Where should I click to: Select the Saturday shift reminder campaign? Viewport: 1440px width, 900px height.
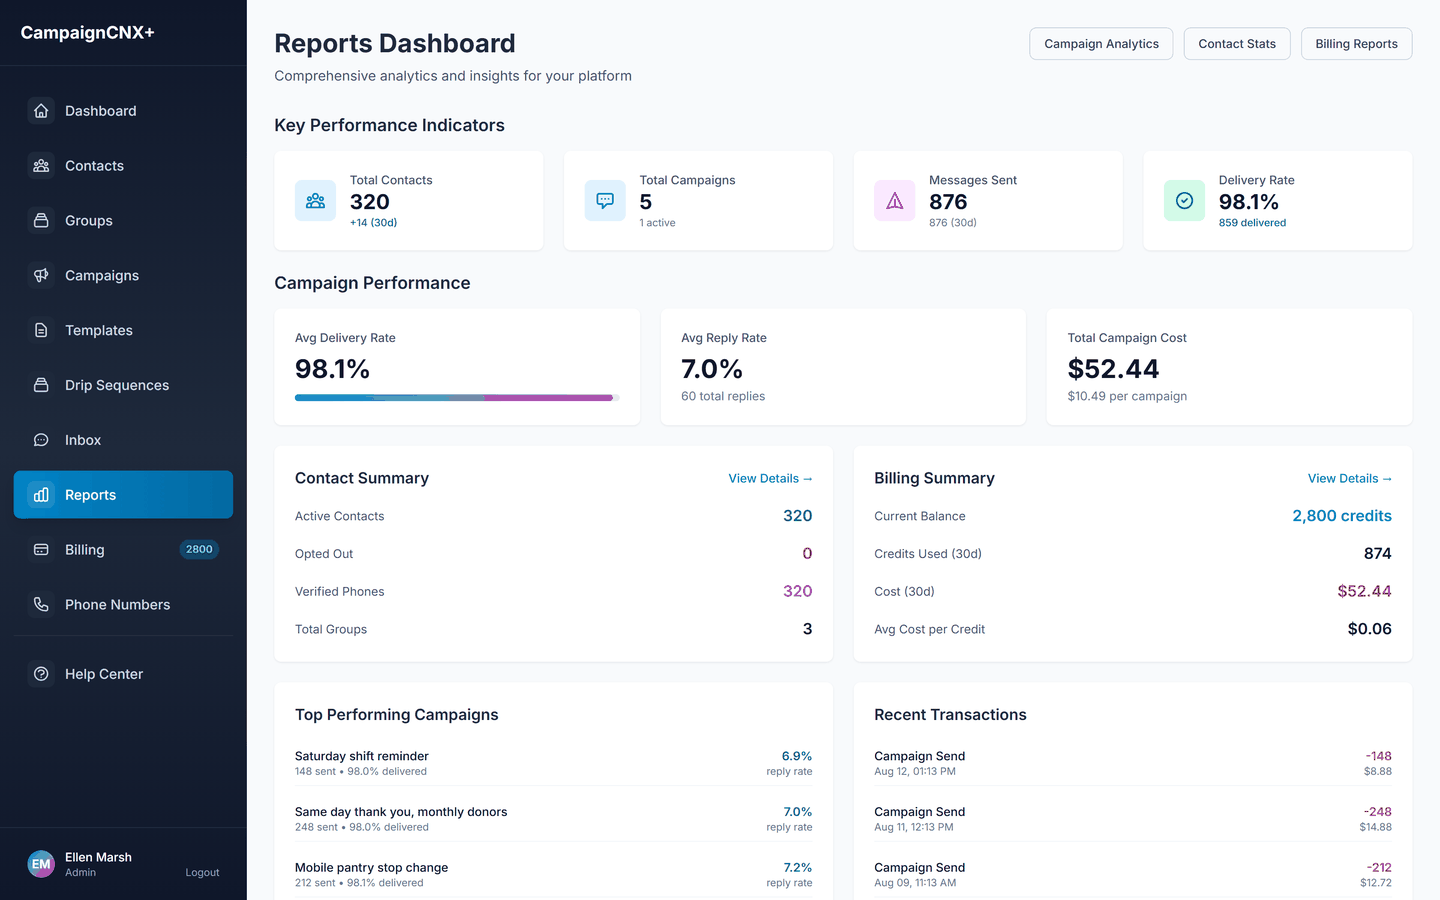click(x=553, y=763)
